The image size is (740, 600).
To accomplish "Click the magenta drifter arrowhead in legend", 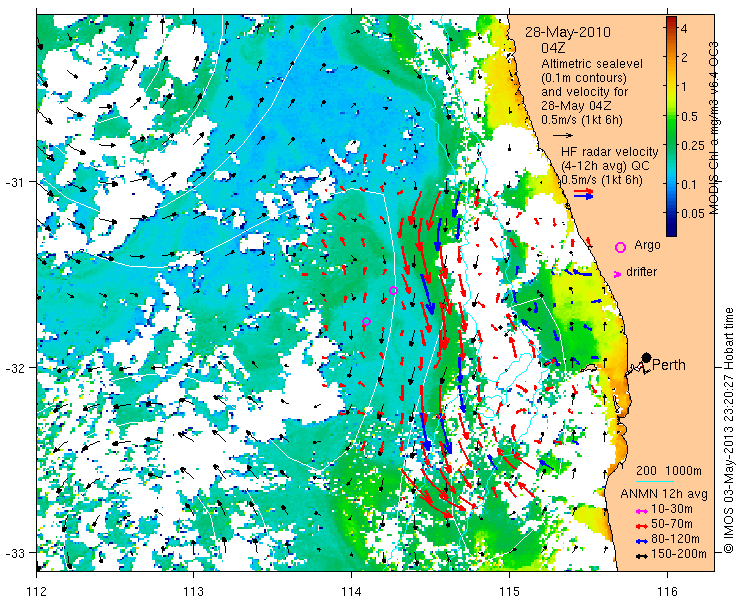I will (x=617, y=274).
